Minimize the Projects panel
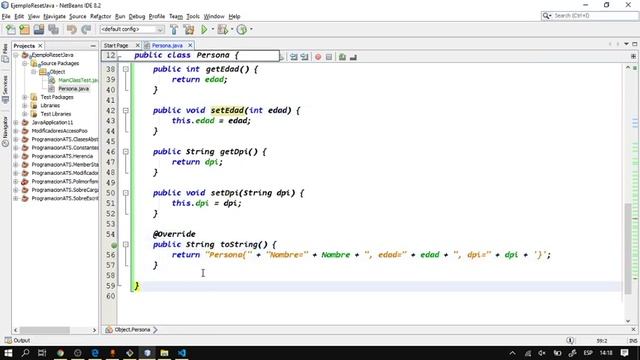The height and width of the screenshot is (360, 640). click(93, 46)
